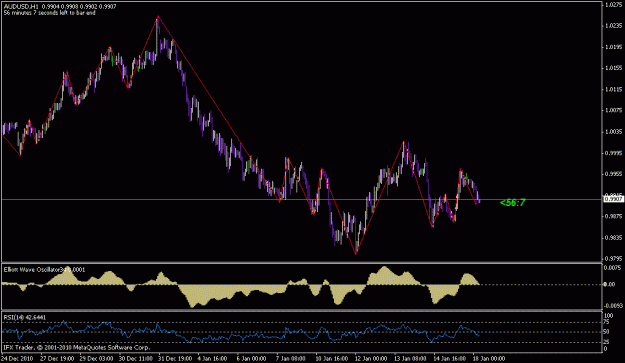Click the 0.9795 price axis label
The width and height of the screenshot is (625, 363).
(x=613, y=259)
